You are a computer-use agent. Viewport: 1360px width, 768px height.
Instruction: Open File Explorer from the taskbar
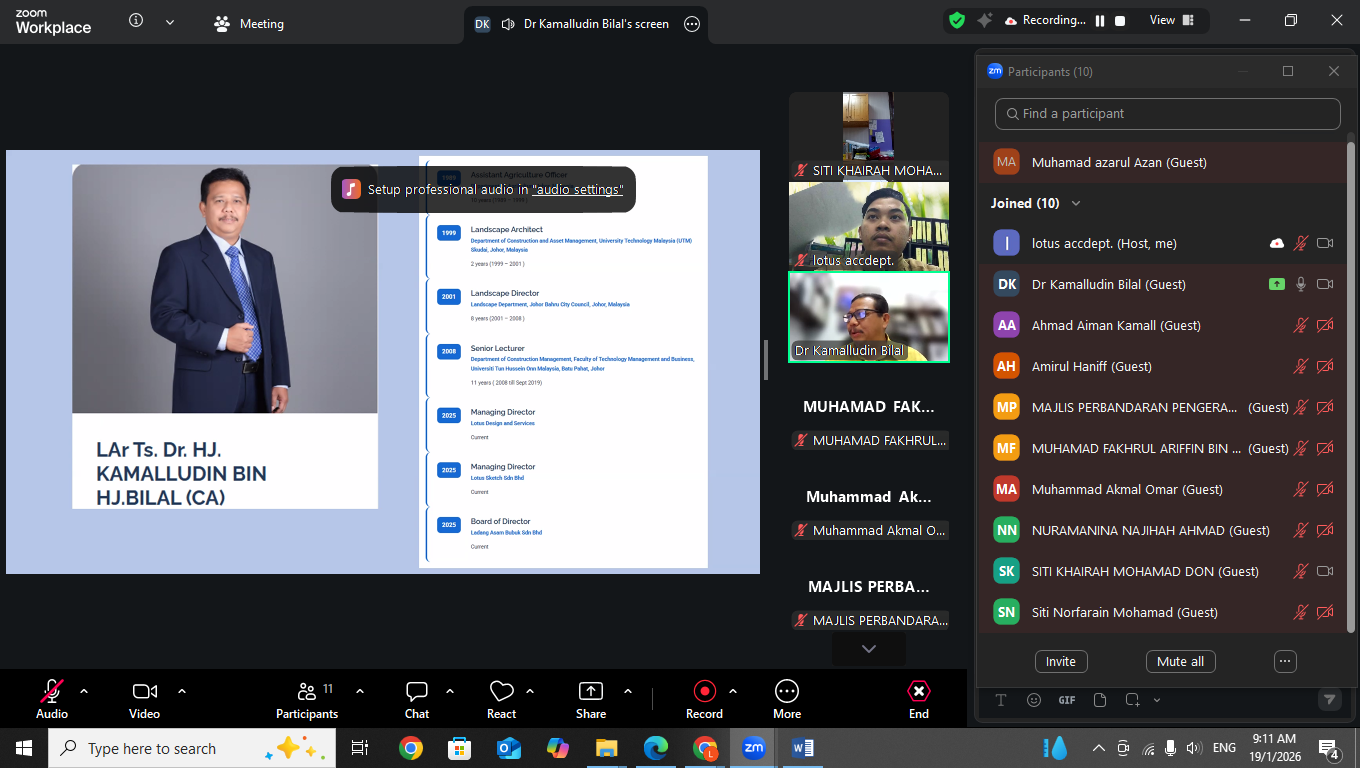click(606, 748)
